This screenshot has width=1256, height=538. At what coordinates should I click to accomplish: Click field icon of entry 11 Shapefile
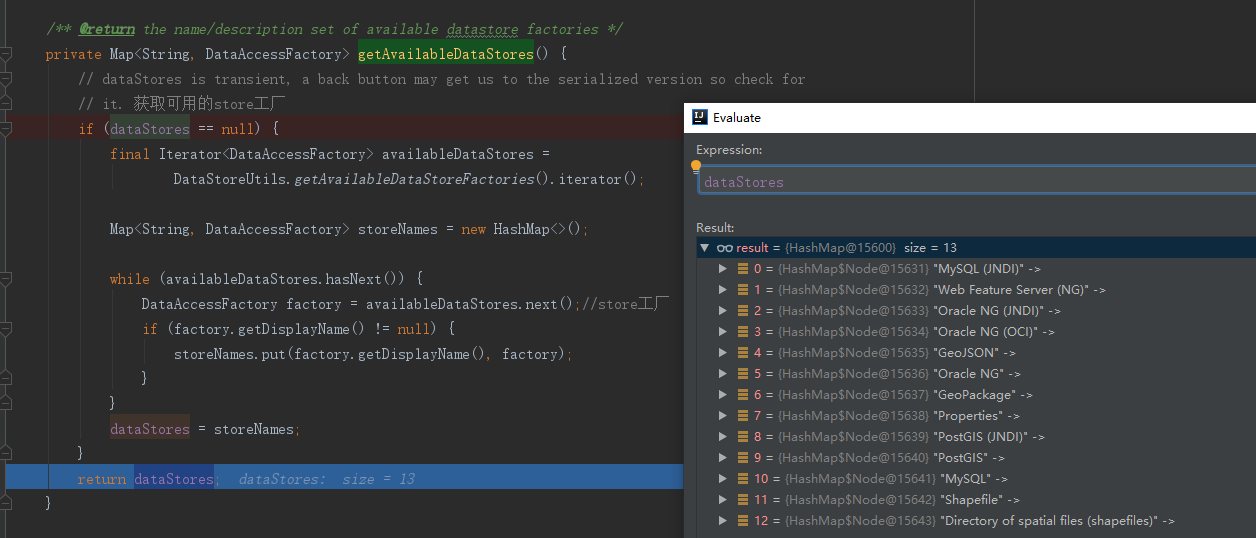pos(743,499)
